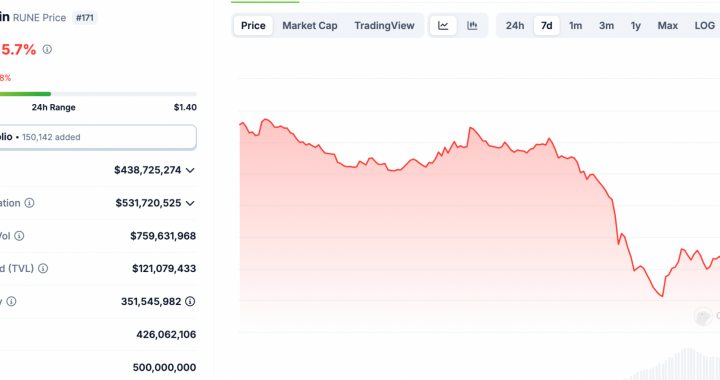Click the $1.40 range high value
Viewport: 720px width, 380px height.
pyautogui.click(x=185, y=107)
